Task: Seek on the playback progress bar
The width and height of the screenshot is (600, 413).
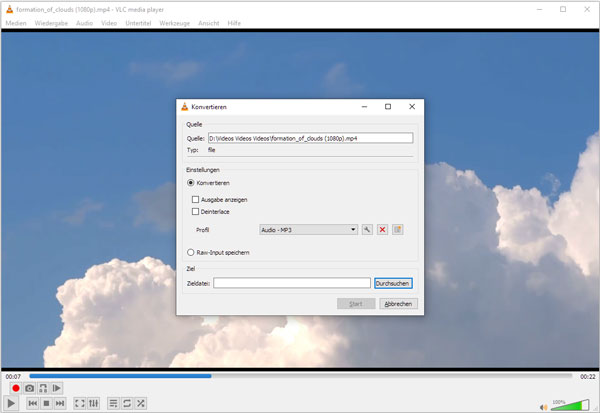Action: (x=301, y=376)
